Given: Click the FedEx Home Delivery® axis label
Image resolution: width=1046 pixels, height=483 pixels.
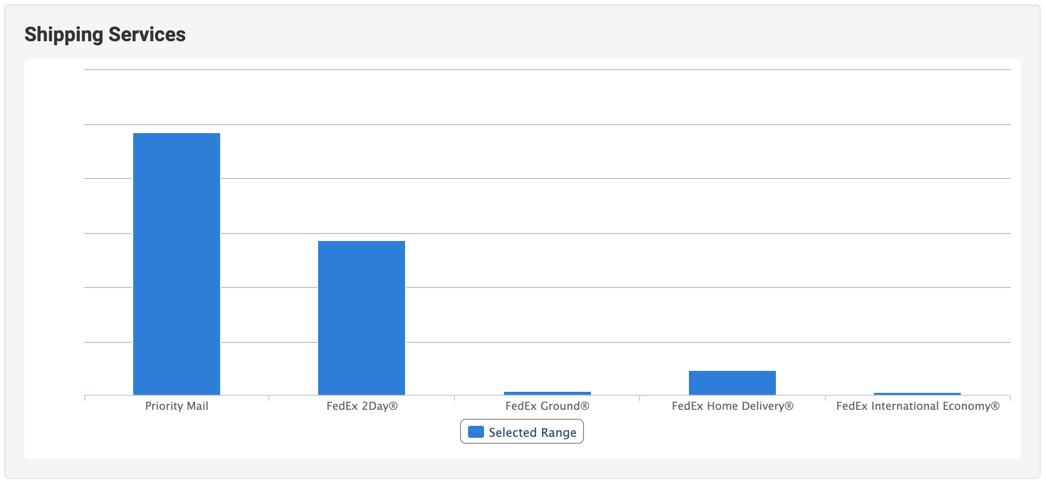Looking at the screenshot, I should click(732, 406).
